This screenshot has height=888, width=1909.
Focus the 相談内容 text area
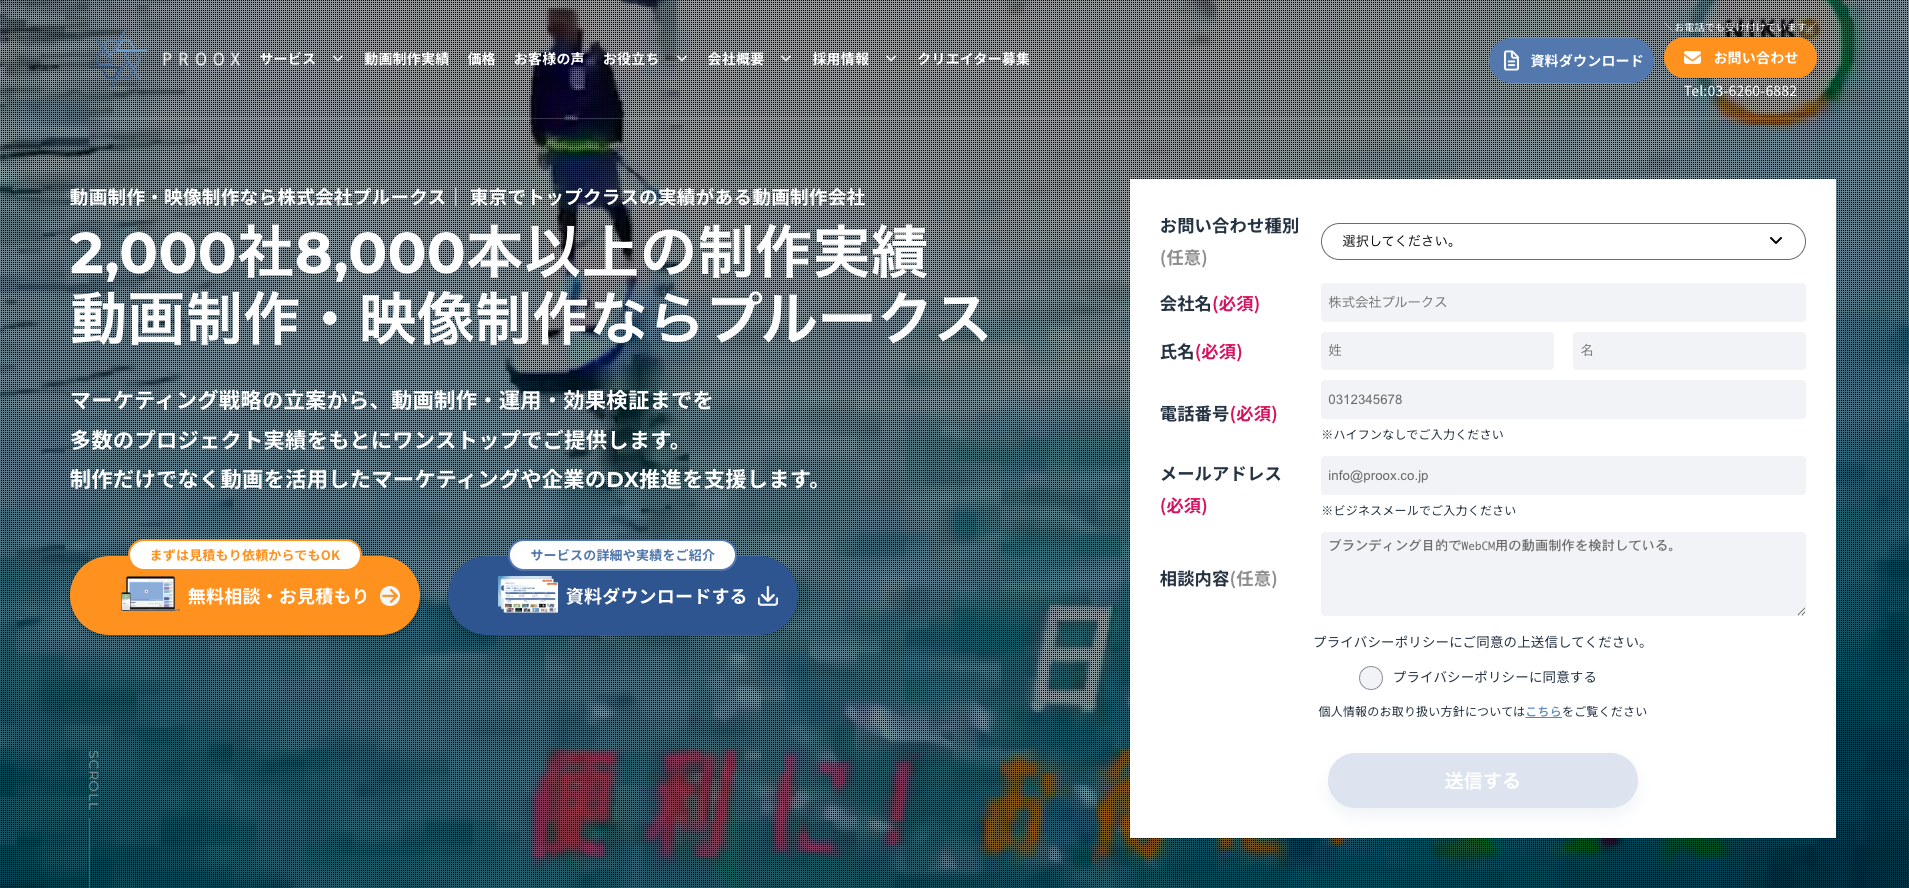pyautogui.click(x=1563, y=574)
